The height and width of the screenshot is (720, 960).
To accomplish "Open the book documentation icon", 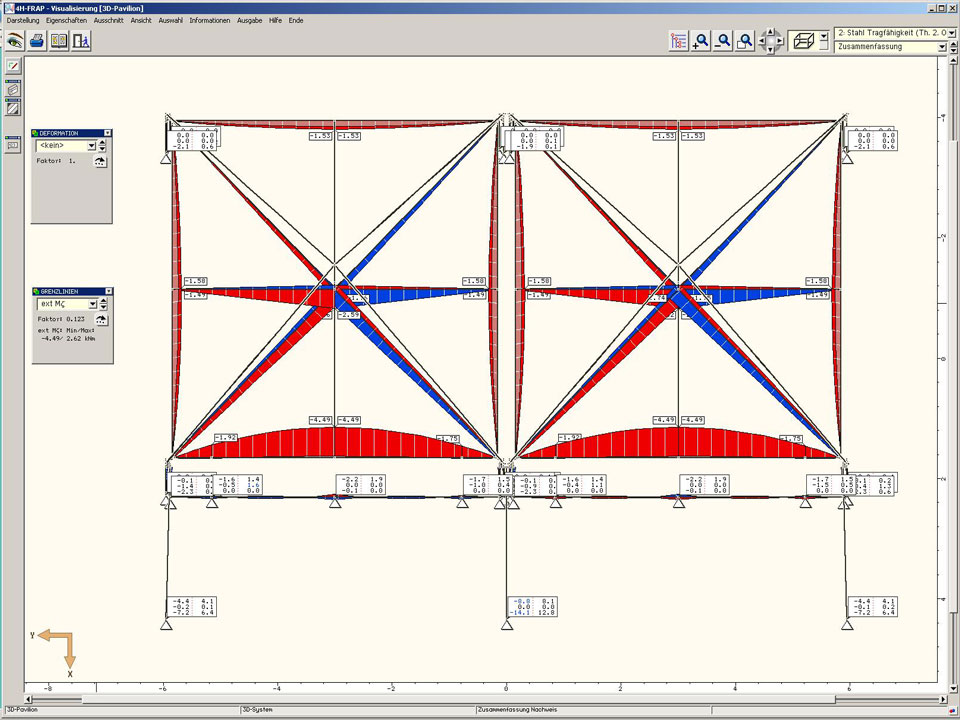I will [x=59, y=41].
